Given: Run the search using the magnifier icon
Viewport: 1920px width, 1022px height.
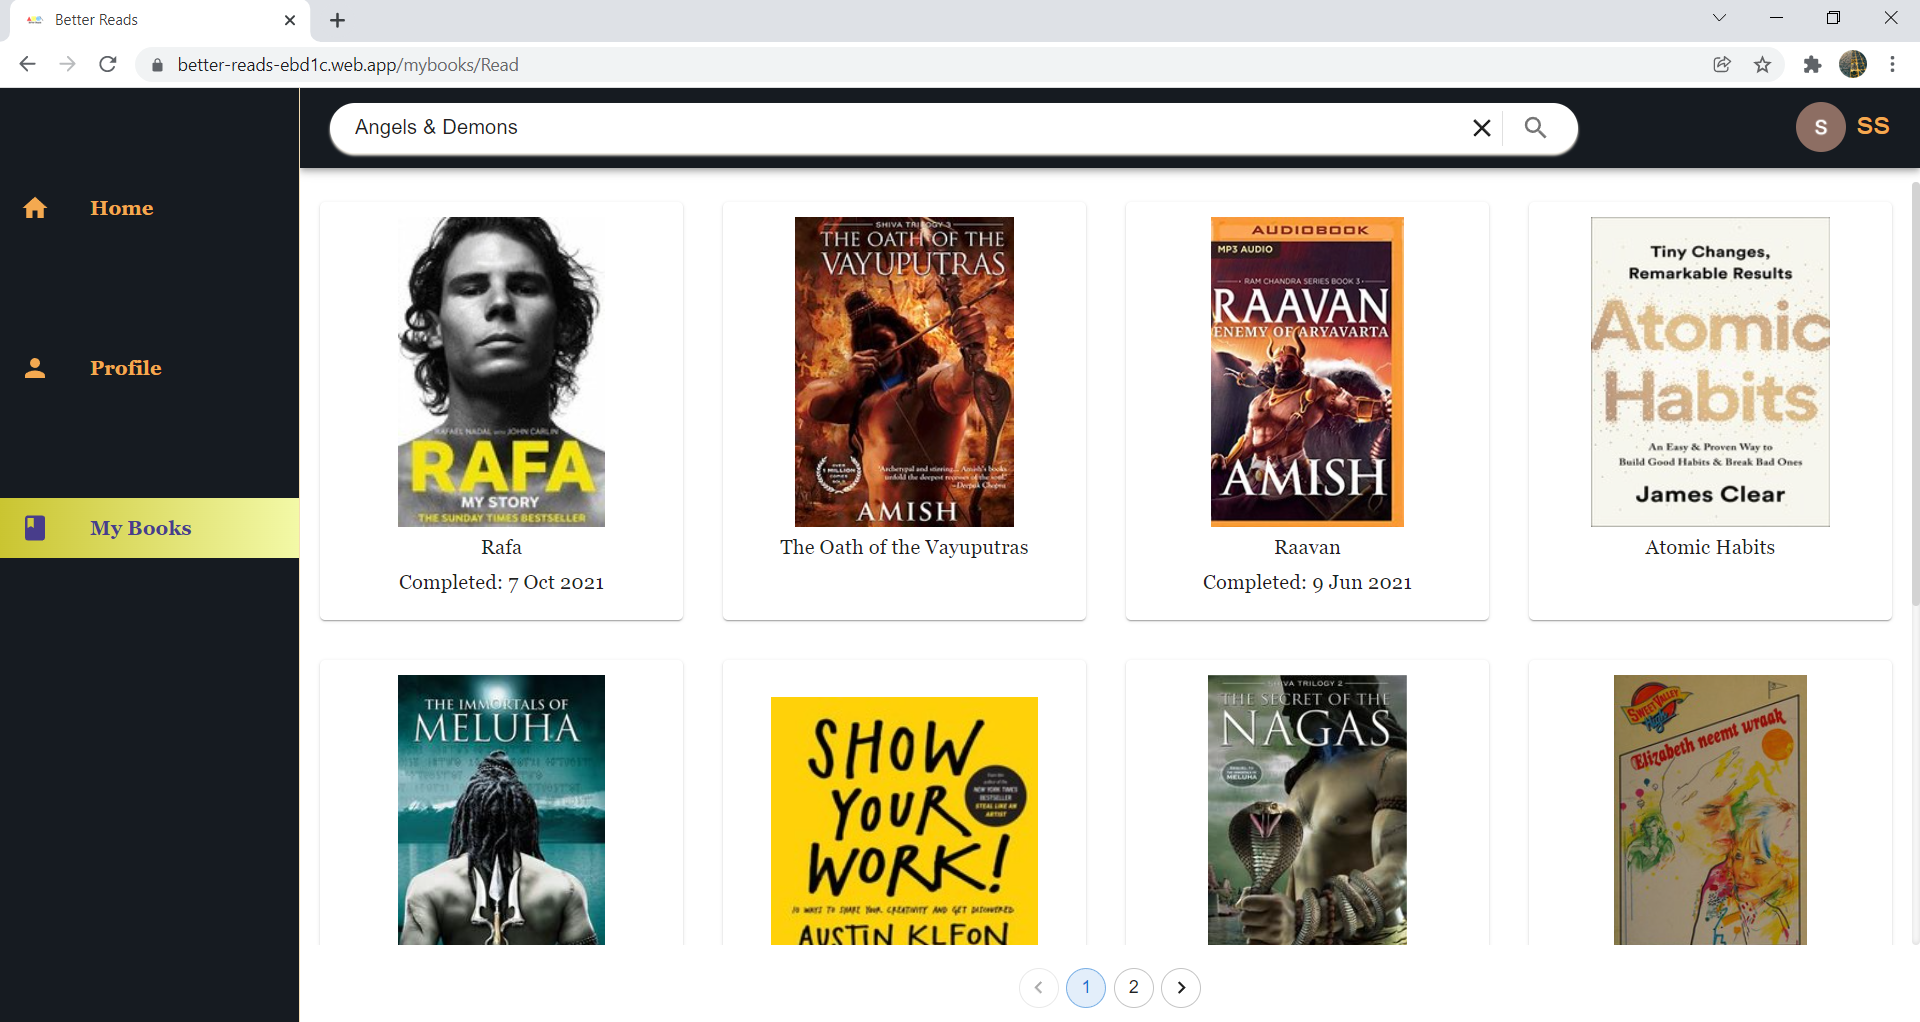Looking at the screenshot, I should [x=1536, y=128].
